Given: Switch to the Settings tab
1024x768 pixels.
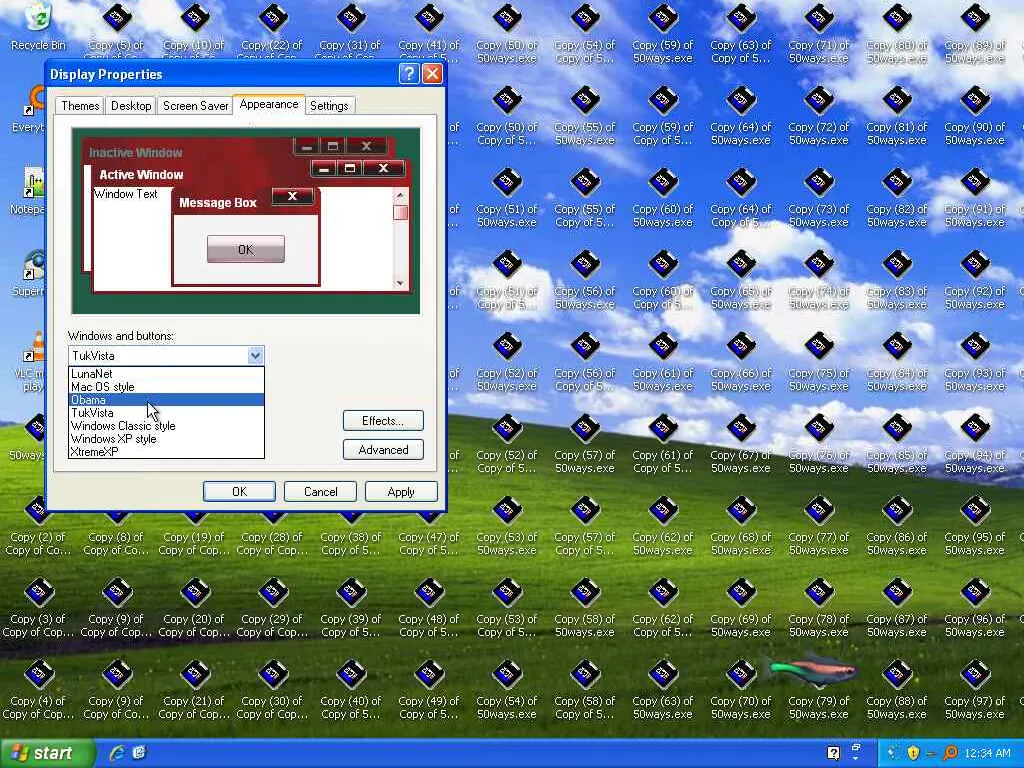Looking at the screenshot, I should pyautogui.click(x=329, y=106).
